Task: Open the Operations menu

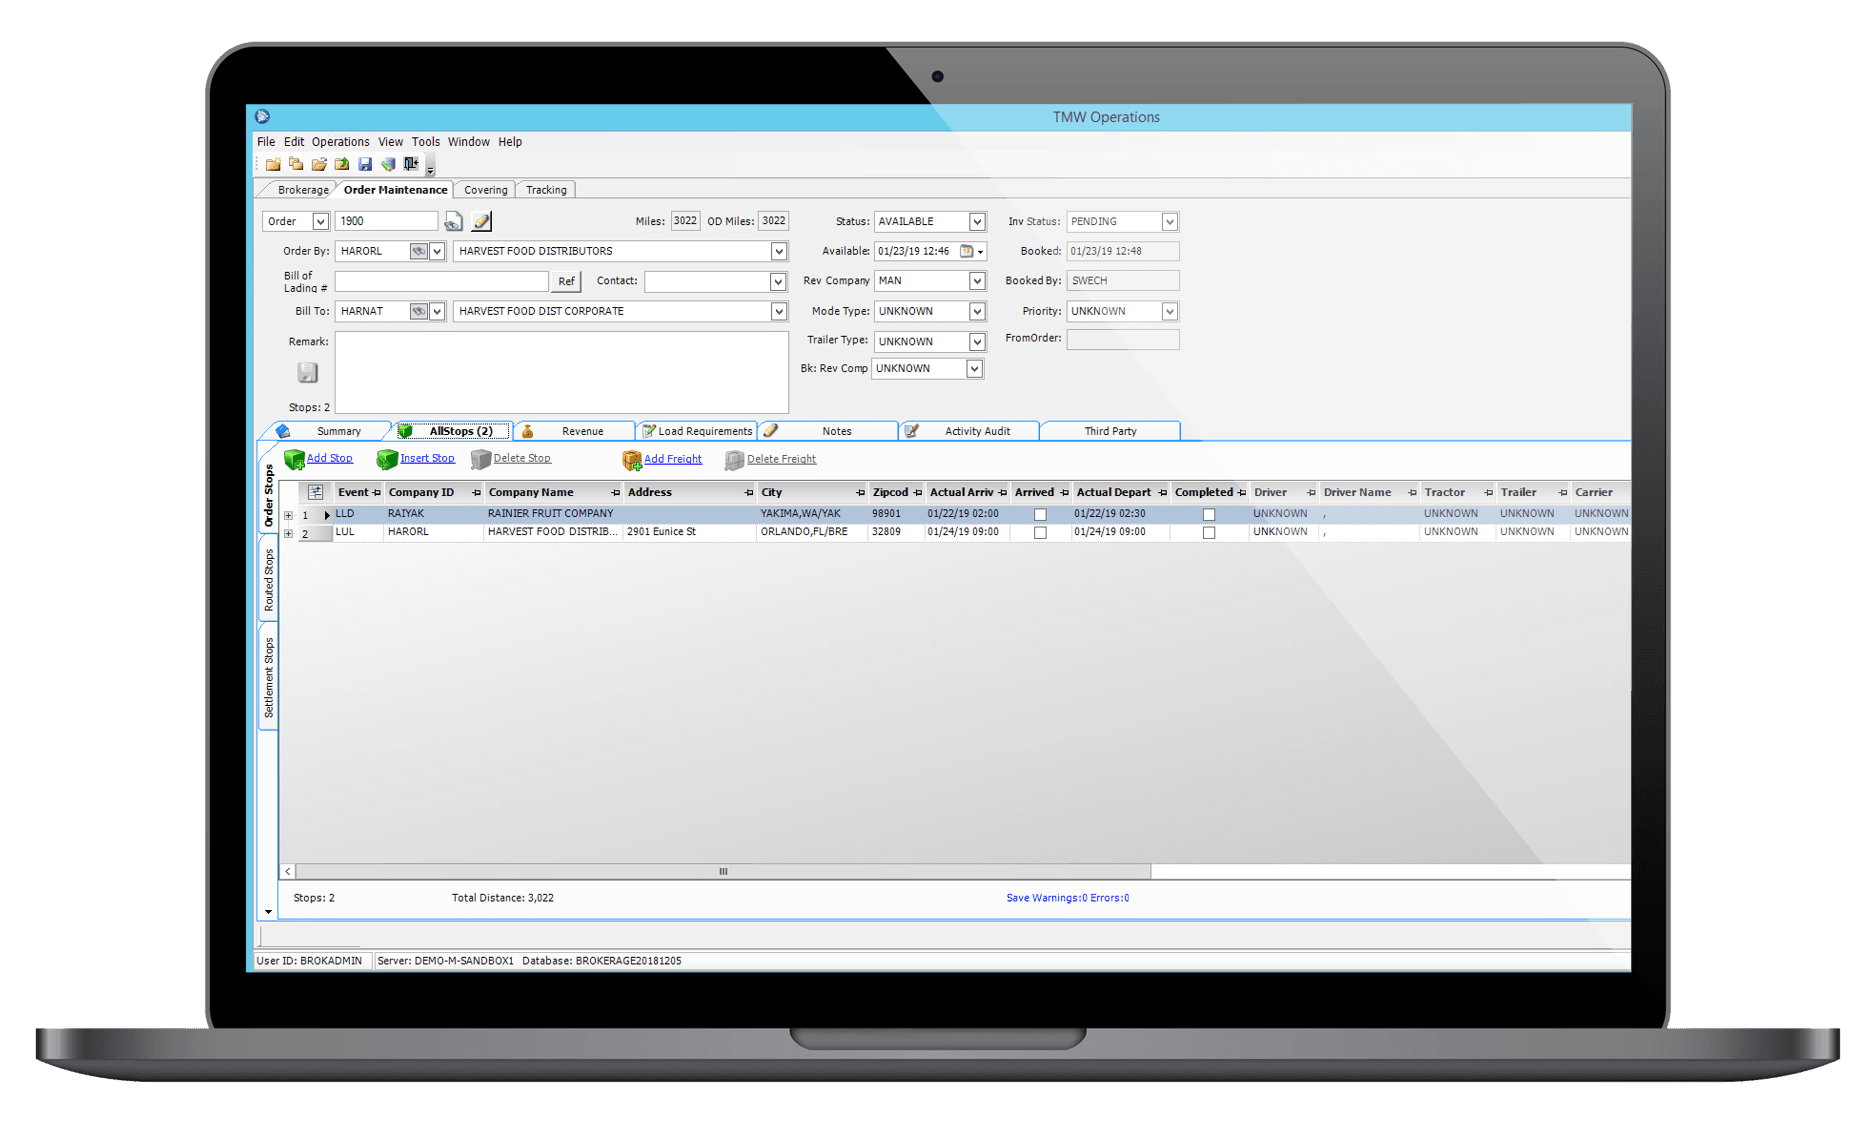Action: tap(340, 141)
